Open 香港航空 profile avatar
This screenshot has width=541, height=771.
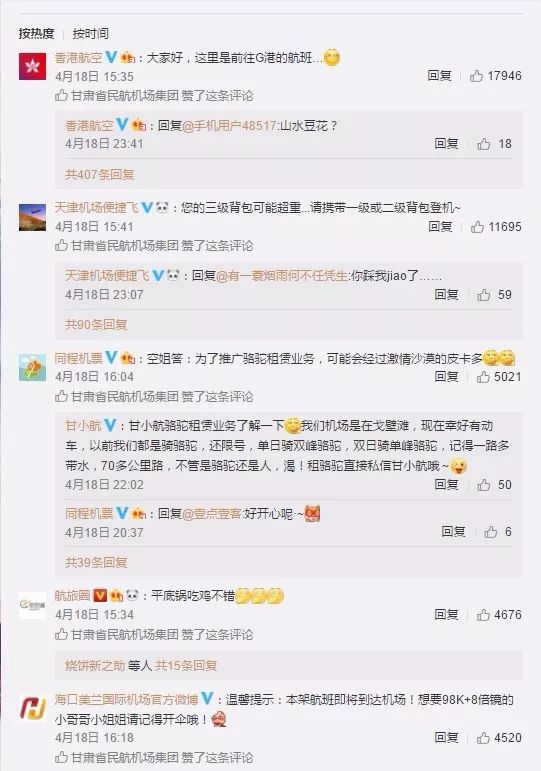32,66
